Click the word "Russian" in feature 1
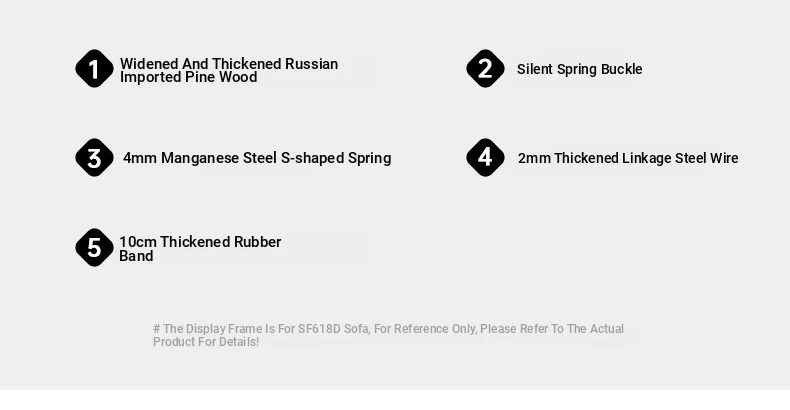Screen dimensions: 790x410 coord(311,64)
